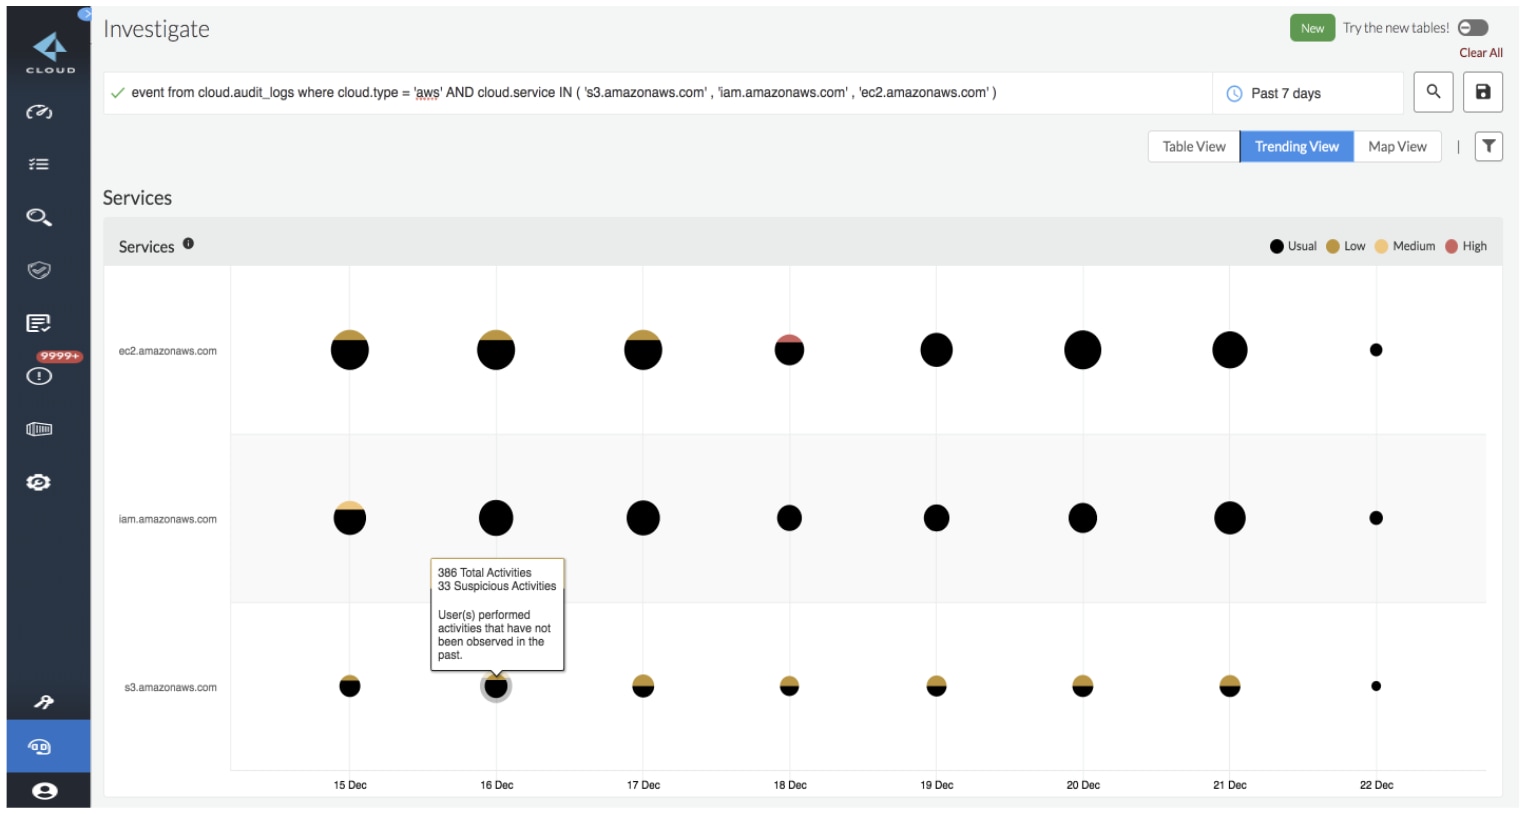Click the Prisma Cloud logo
The height and width of the screenshot is (816, 1522).
click(x=50, y=52)
